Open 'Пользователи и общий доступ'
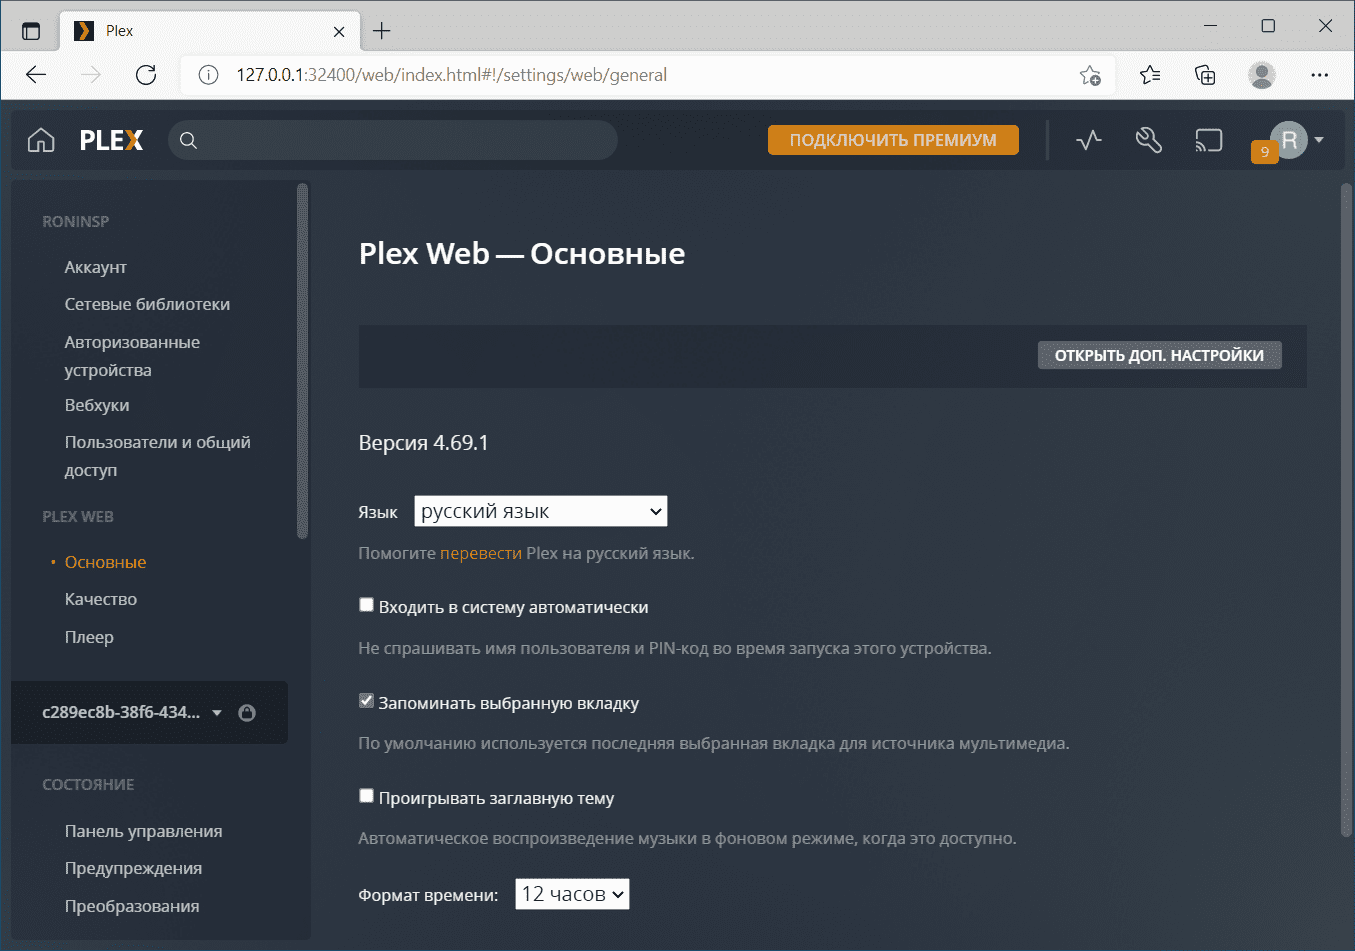1355x951 pixels. [x=158, y=456]
